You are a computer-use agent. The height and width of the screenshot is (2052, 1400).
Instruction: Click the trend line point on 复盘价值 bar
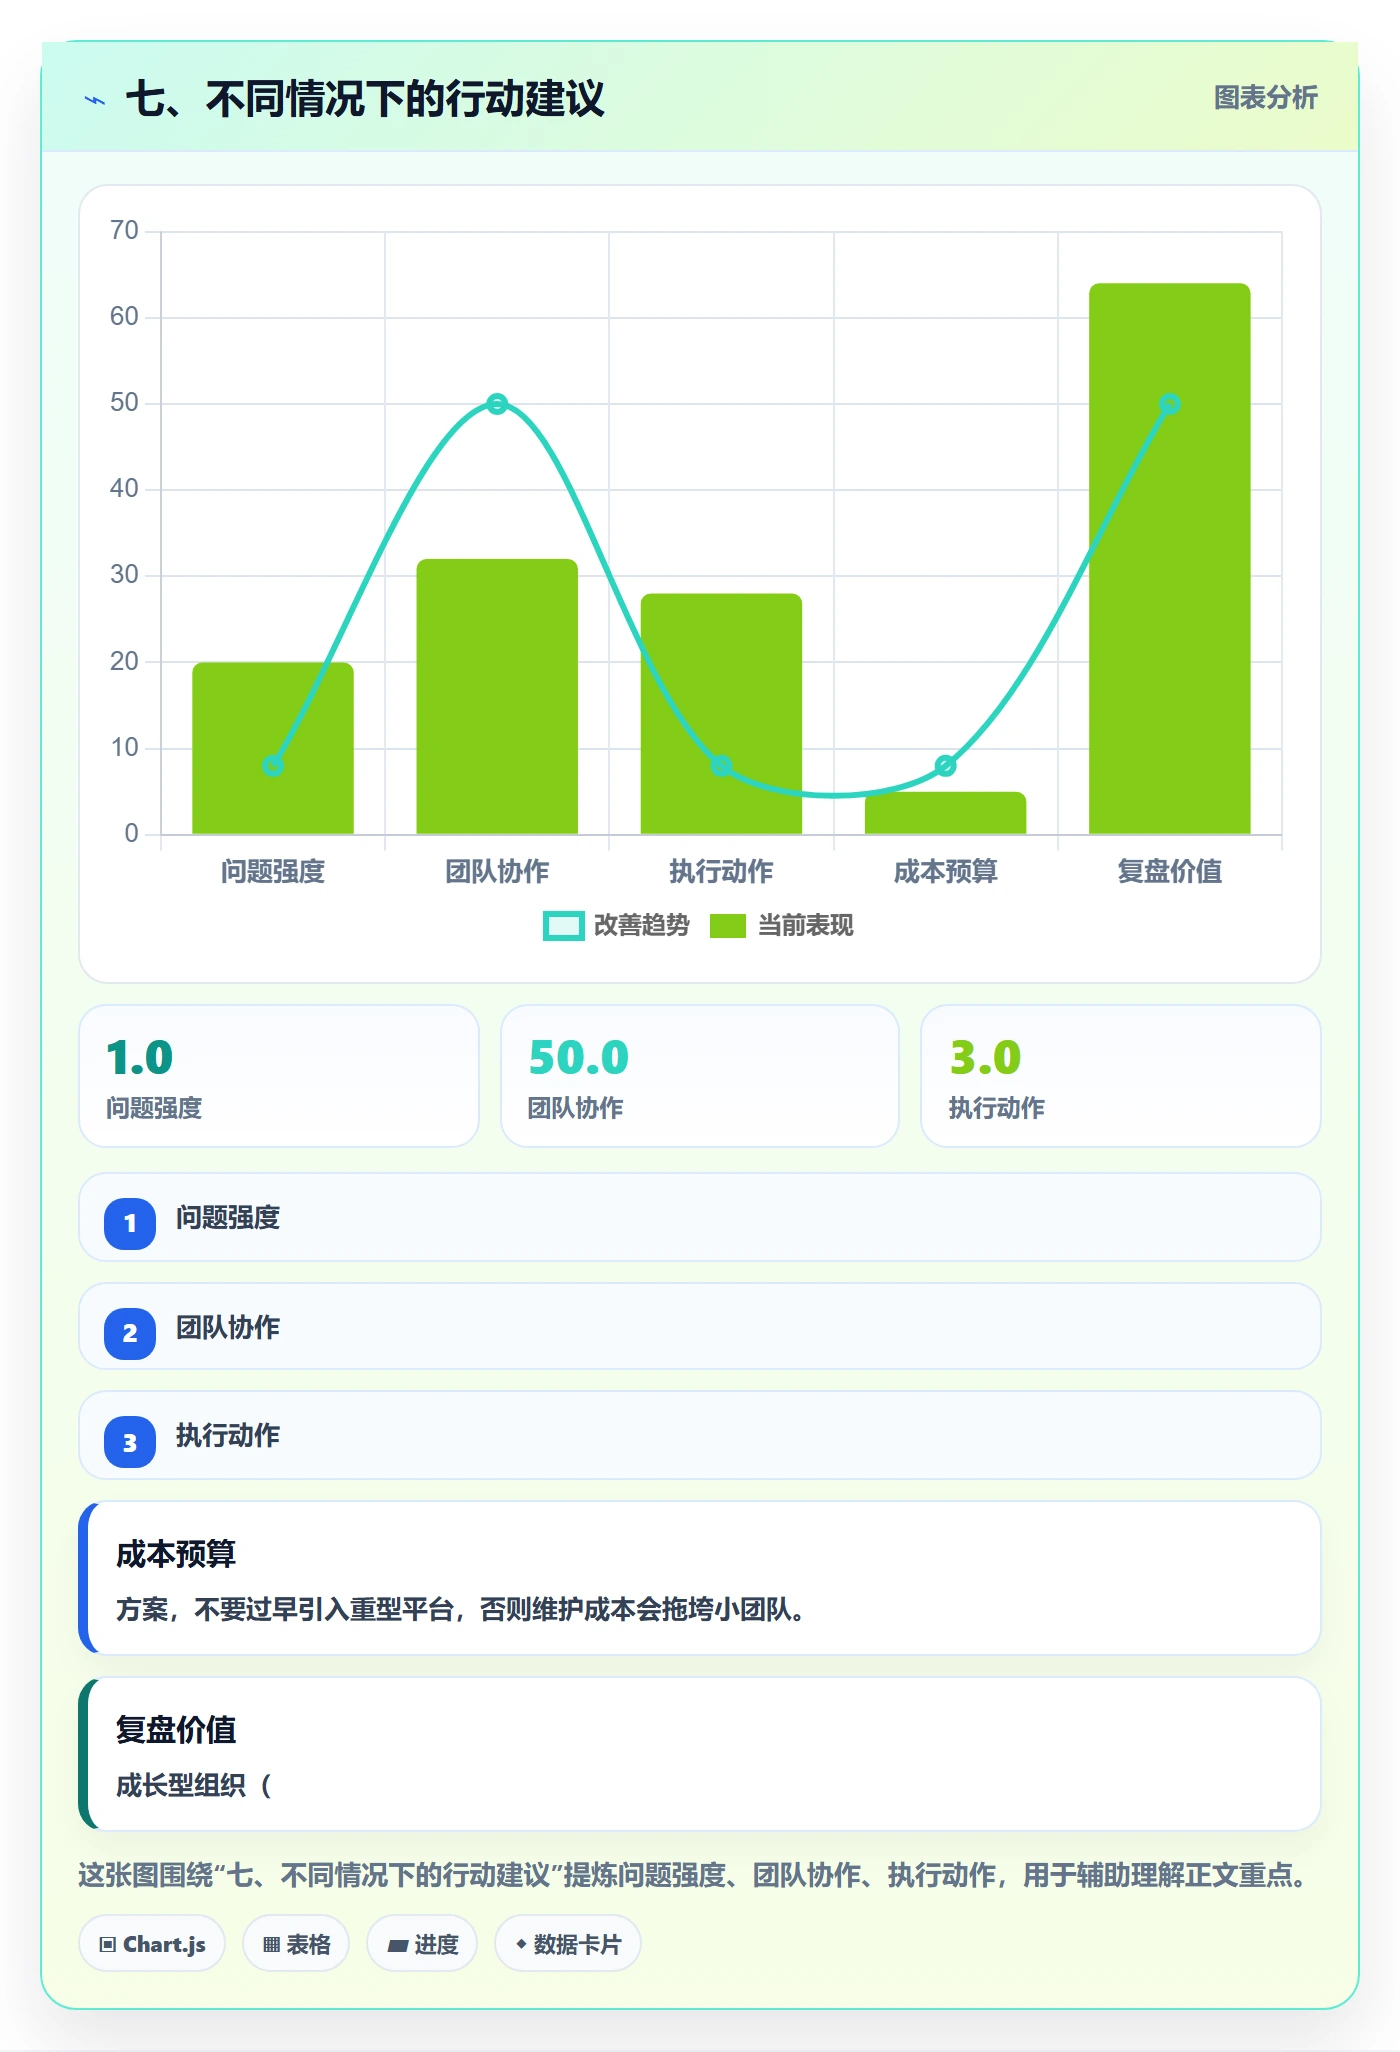pyautogui.click(x=1169, y=404)
